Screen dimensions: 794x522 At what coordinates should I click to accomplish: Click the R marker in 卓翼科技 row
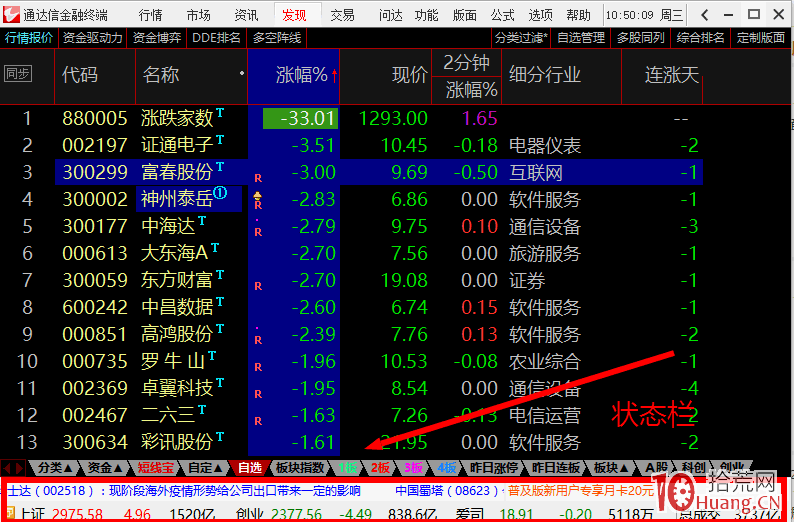[x=258, y=394]
